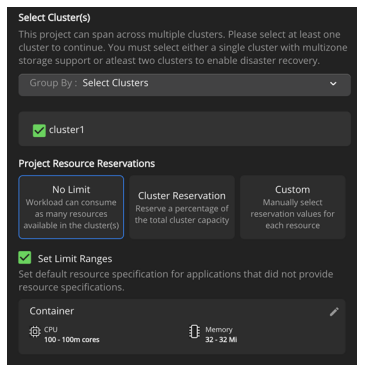Click the Memory 32 - 32 Mi value

[x=221, y=340]
